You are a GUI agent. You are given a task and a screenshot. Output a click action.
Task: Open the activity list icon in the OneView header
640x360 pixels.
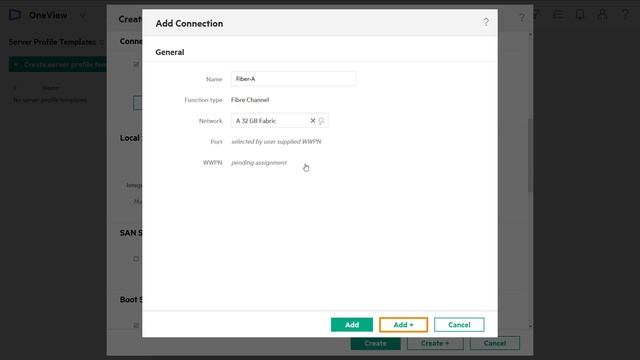[558, 15]
